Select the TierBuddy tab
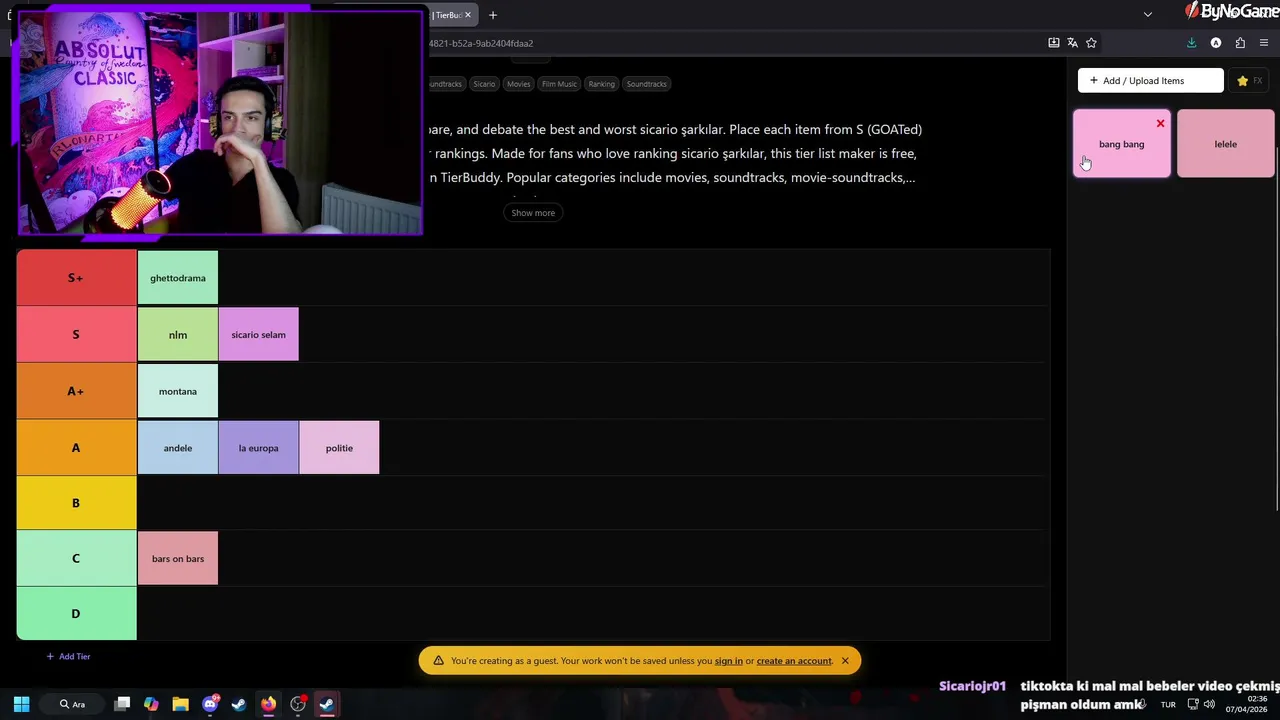 (447, 15)
